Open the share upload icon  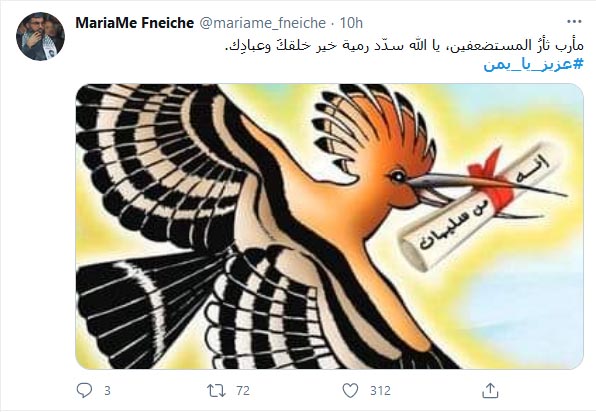point(490,390)
